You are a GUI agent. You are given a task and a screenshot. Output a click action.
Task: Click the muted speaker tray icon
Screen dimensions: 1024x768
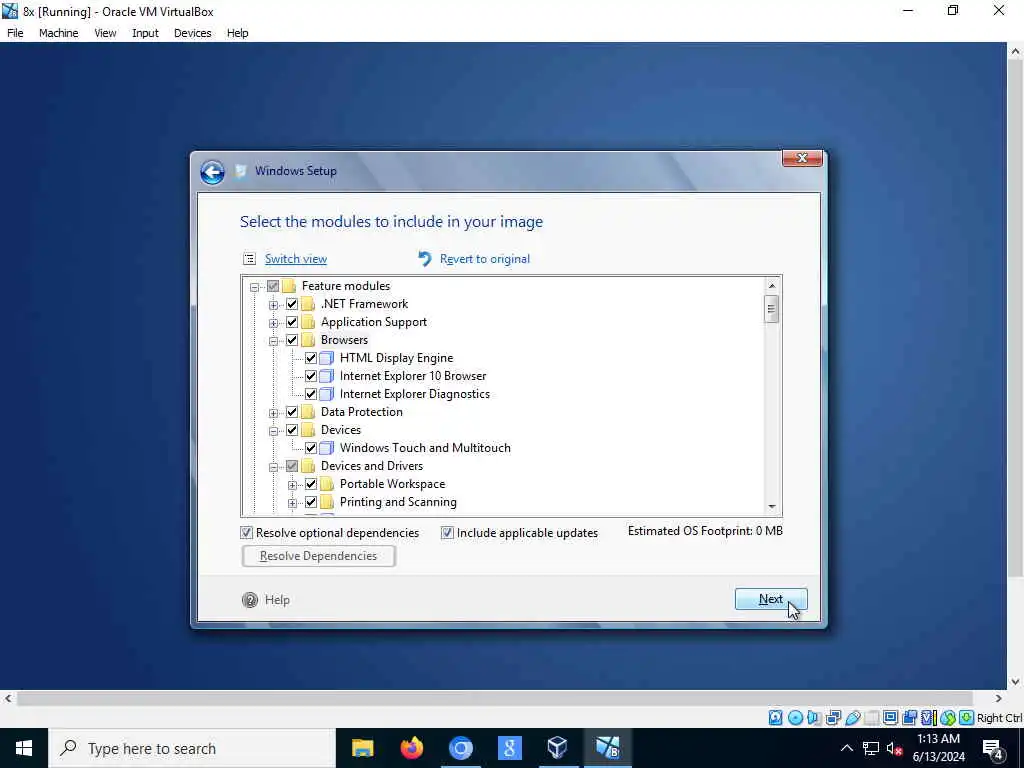pos(894,748)
